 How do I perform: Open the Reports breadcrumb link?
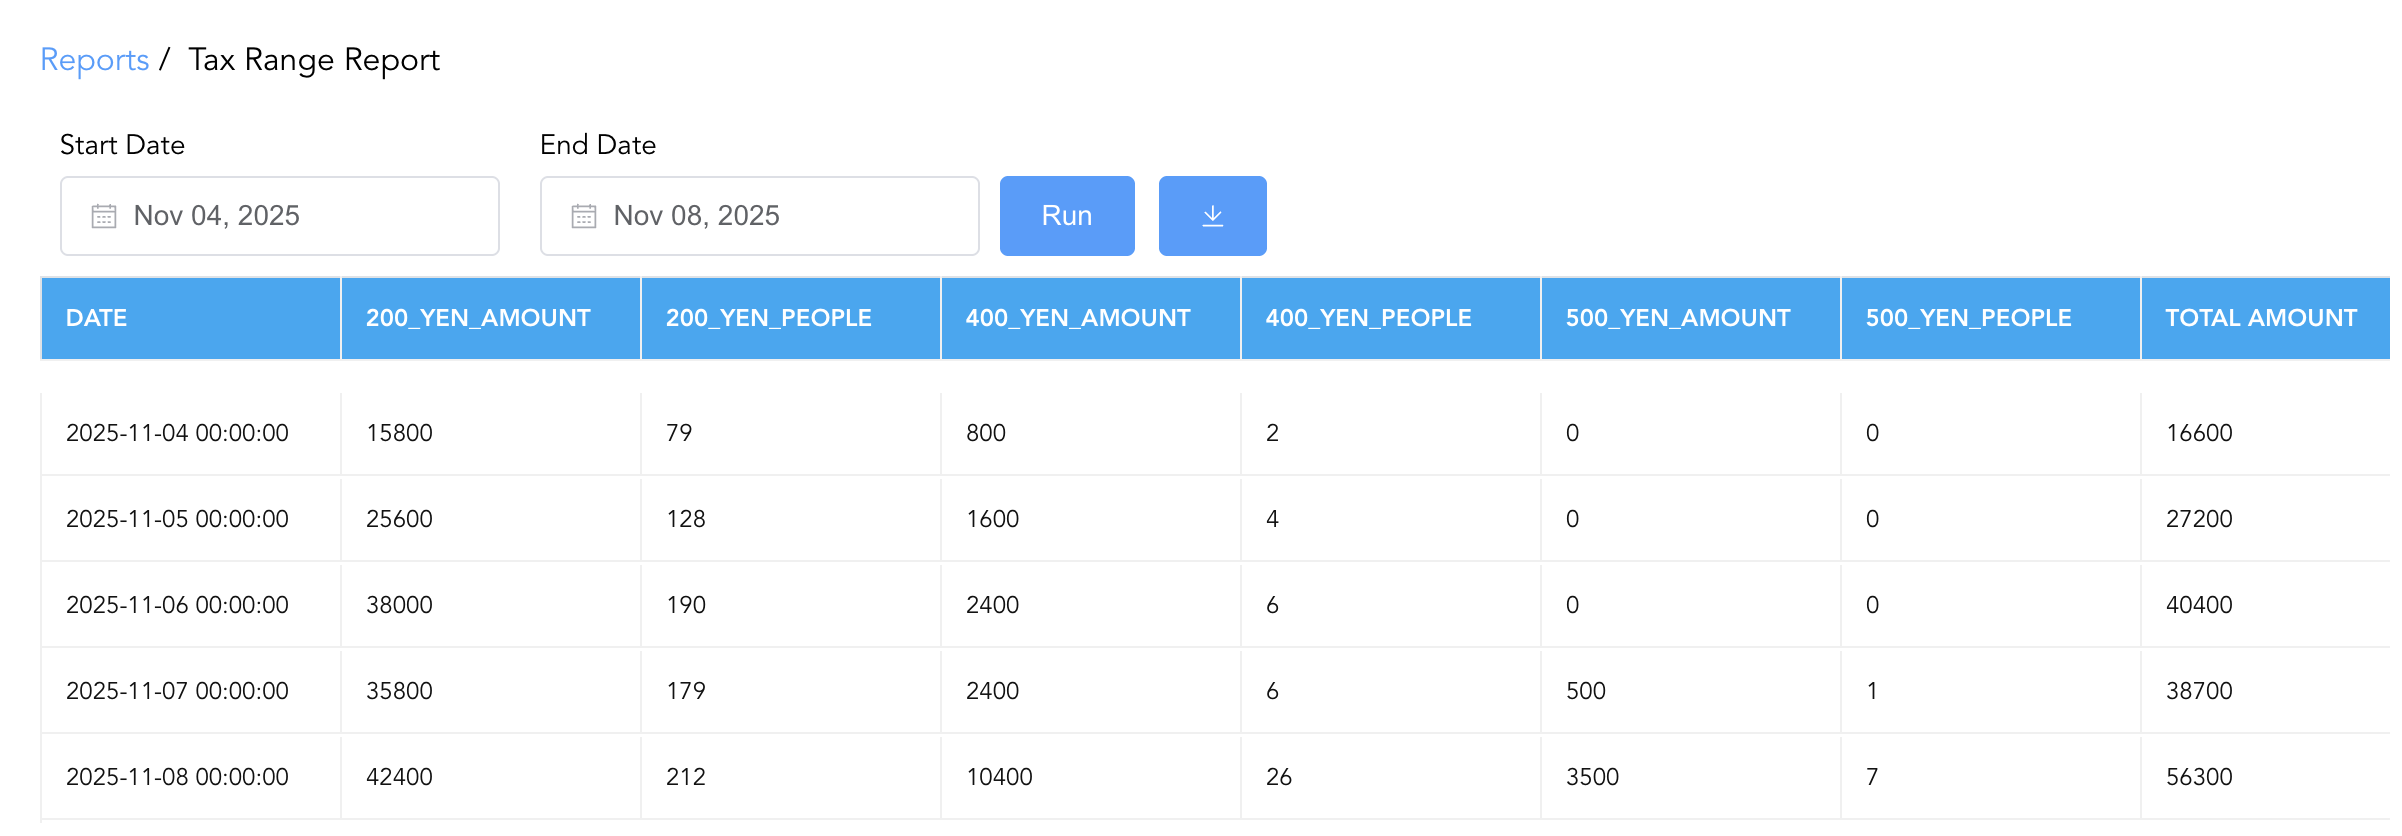[94, 60]
